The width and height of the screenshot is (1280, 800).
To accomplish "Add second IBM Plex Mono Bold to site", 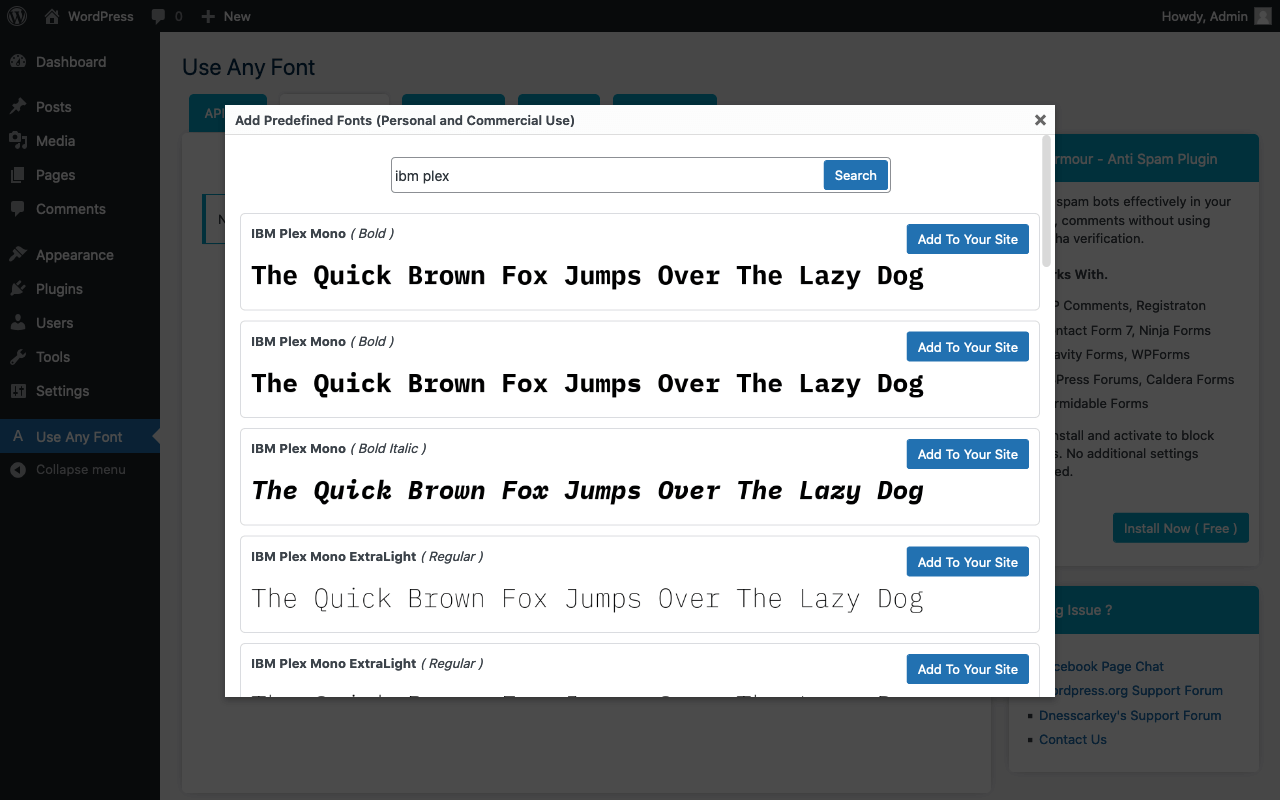I will coord(968,347).
